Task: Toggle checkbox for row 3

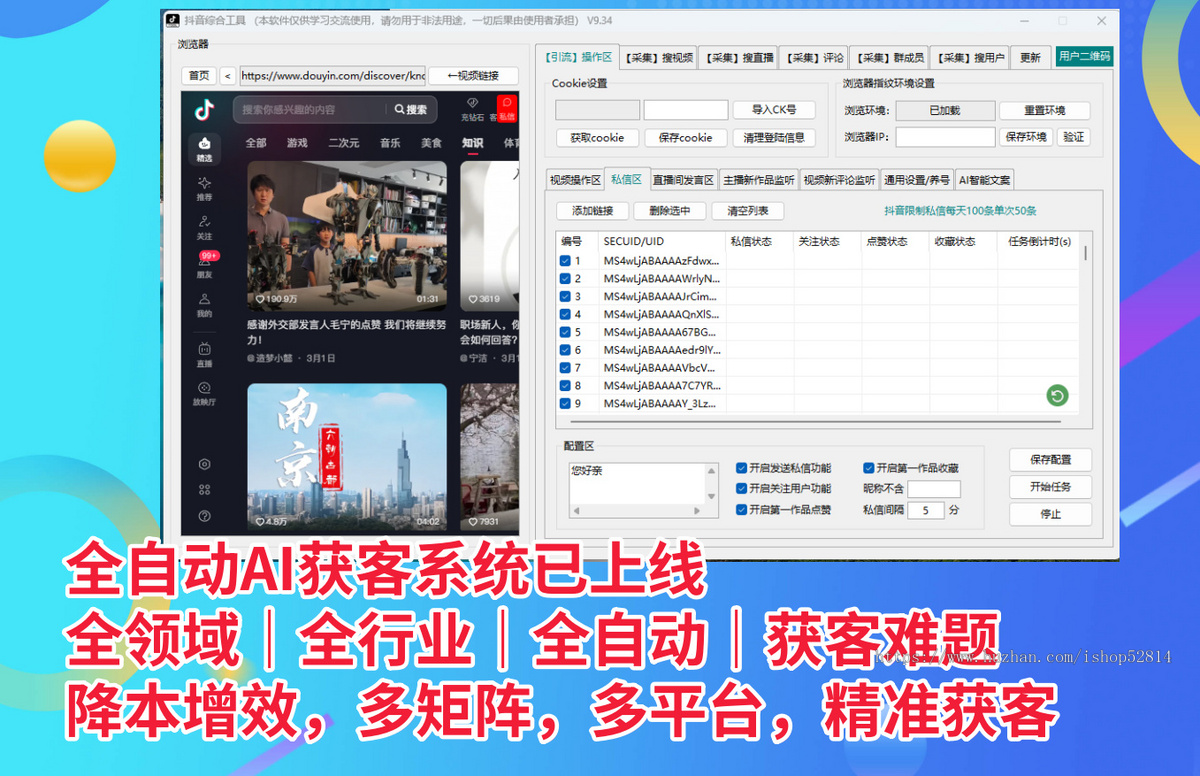Action: pos(565,297)
